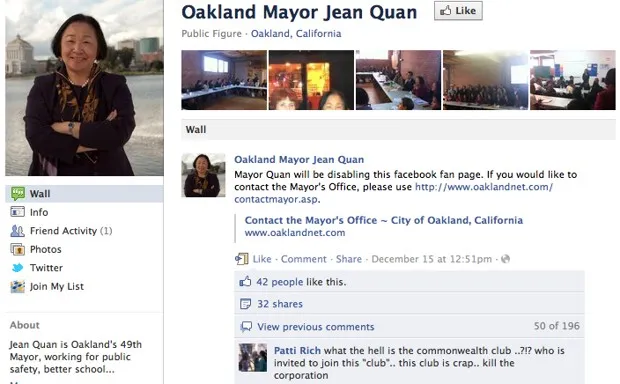Open the Oakland, California location link
This screenshot has height=384, width=620.
tap(296, 34)
